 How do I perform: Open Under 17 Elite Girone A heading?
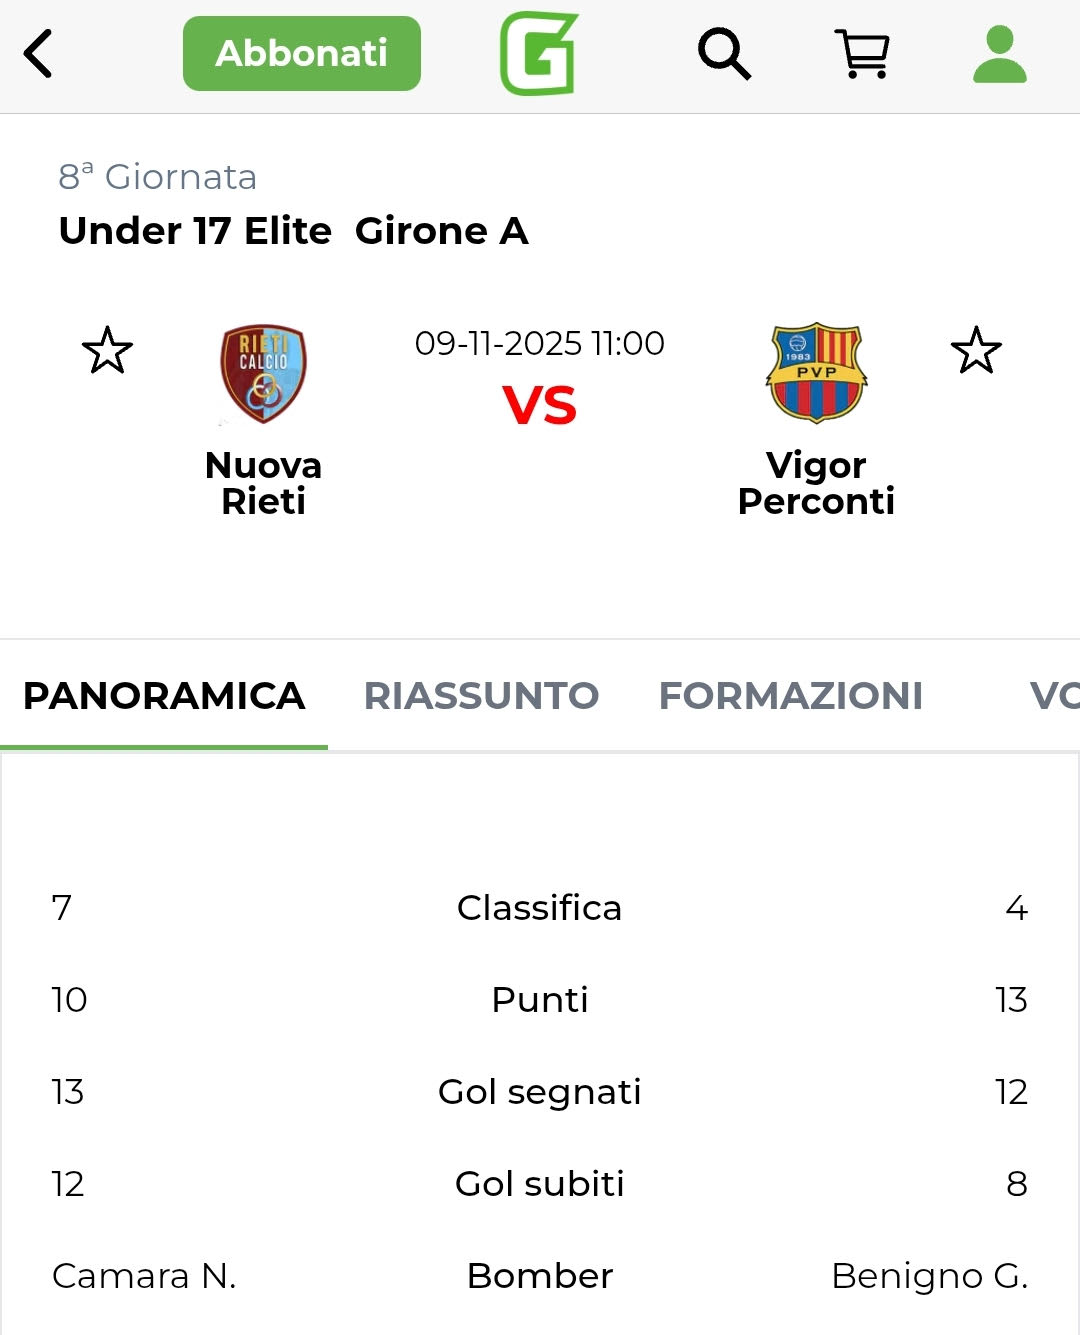pyautogui.click(x=293, y=231)
